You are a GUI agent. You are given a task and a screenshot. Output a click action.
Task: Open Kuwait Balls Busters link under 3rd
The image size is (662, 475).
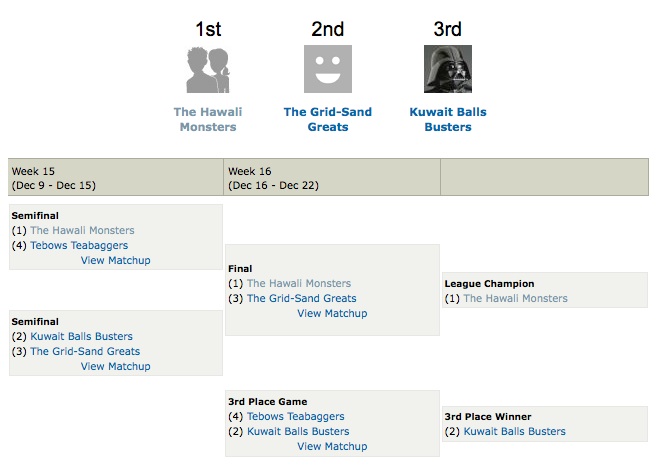point(448,119)
